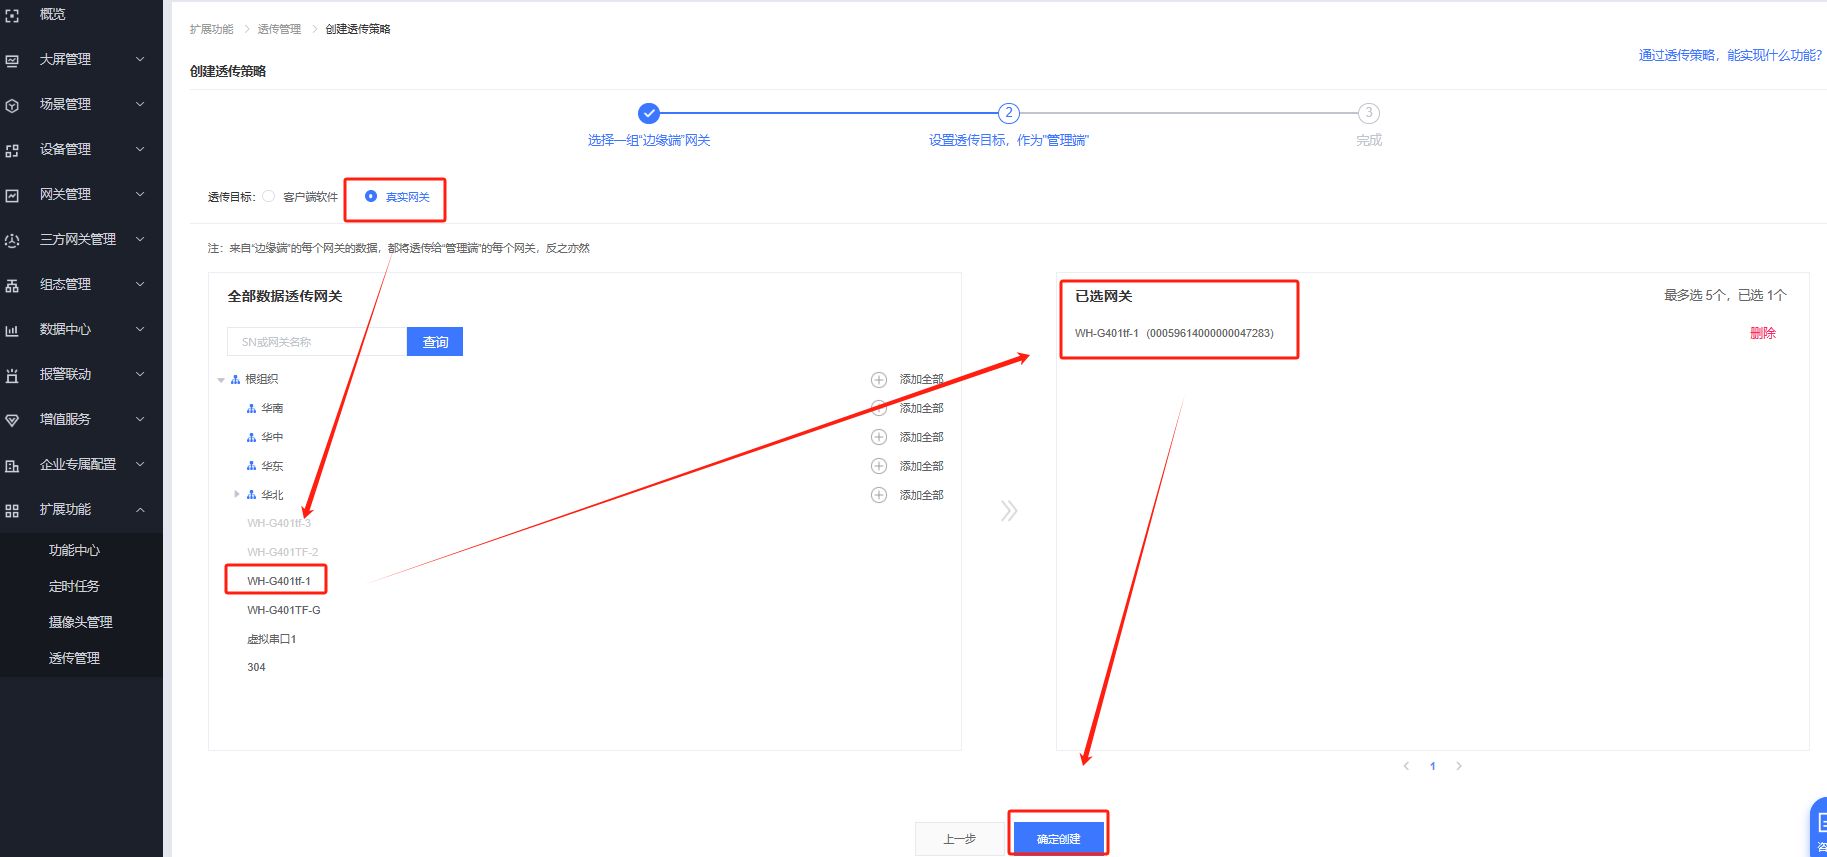Click the organization icon next to 华北
The width and height of the screenshot is (1827, 857).
click(252, 495)
